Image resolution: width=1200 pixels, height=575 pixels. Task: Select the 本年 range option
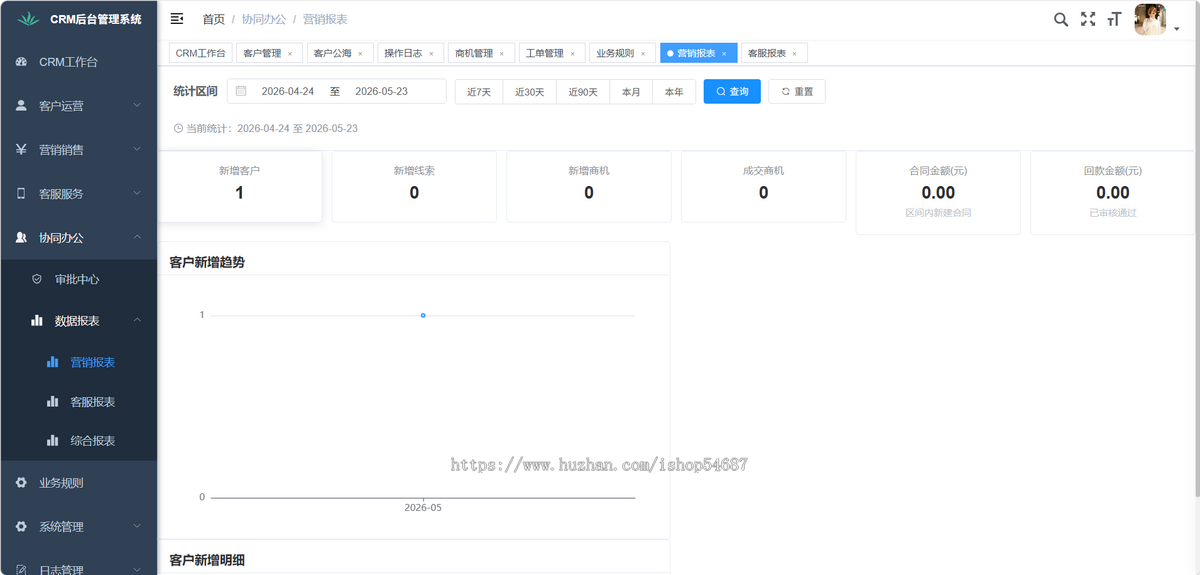click(674, 91)
